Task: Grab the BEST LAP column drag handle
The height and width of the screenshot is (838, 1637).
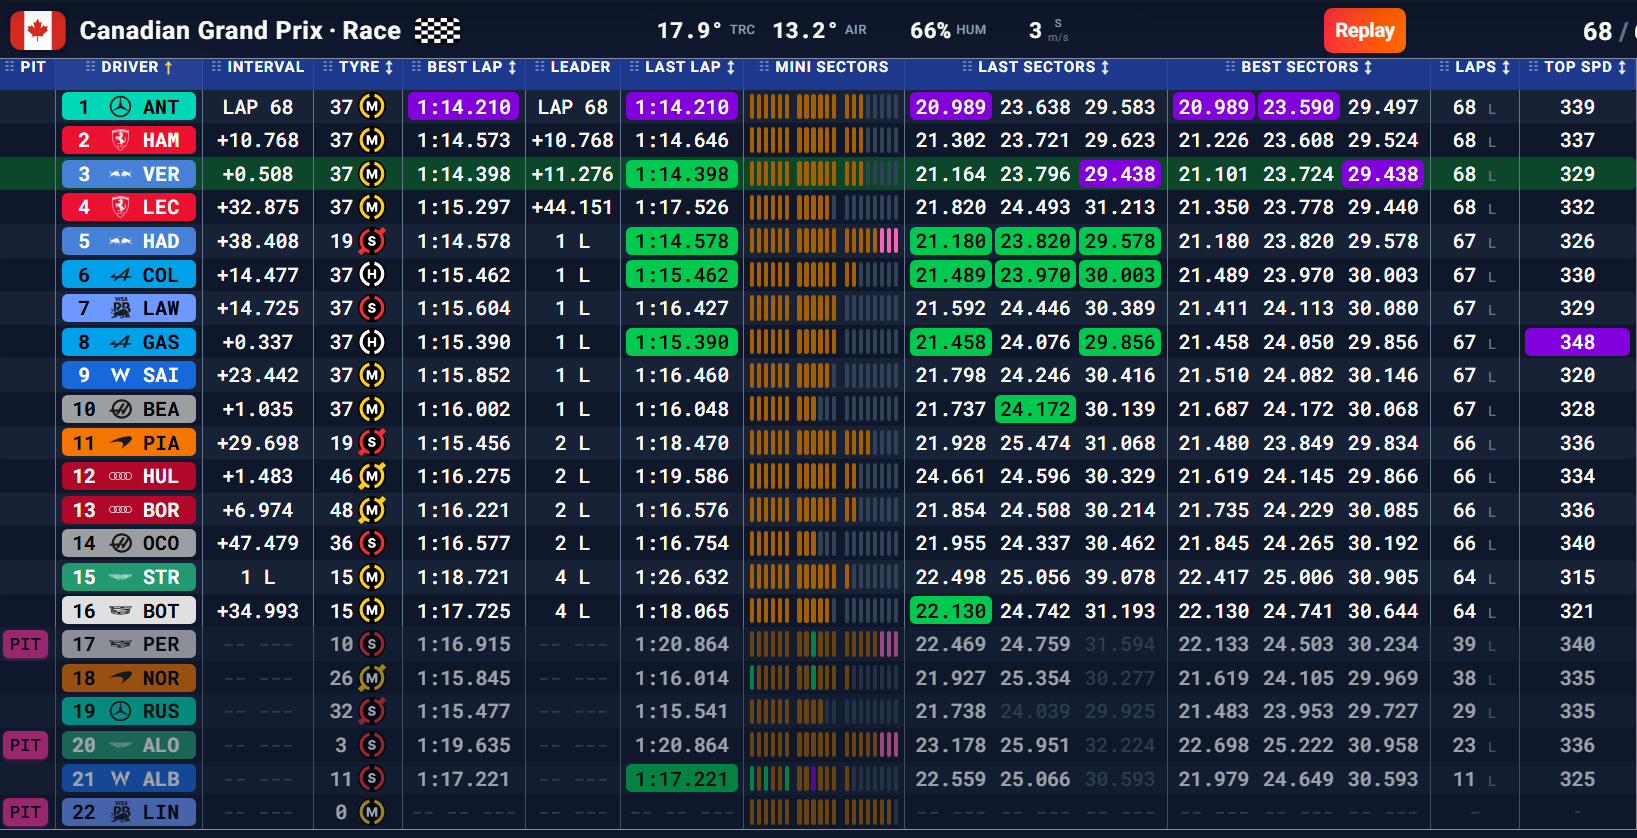Action: point(416,67)
